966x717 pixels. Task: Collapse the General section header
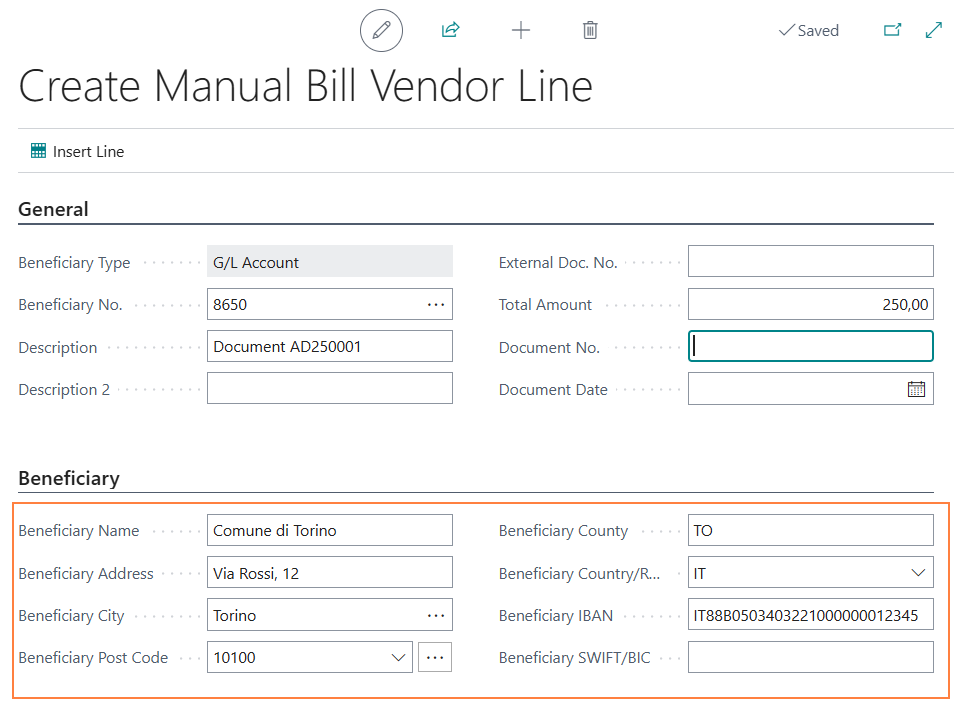54,209
